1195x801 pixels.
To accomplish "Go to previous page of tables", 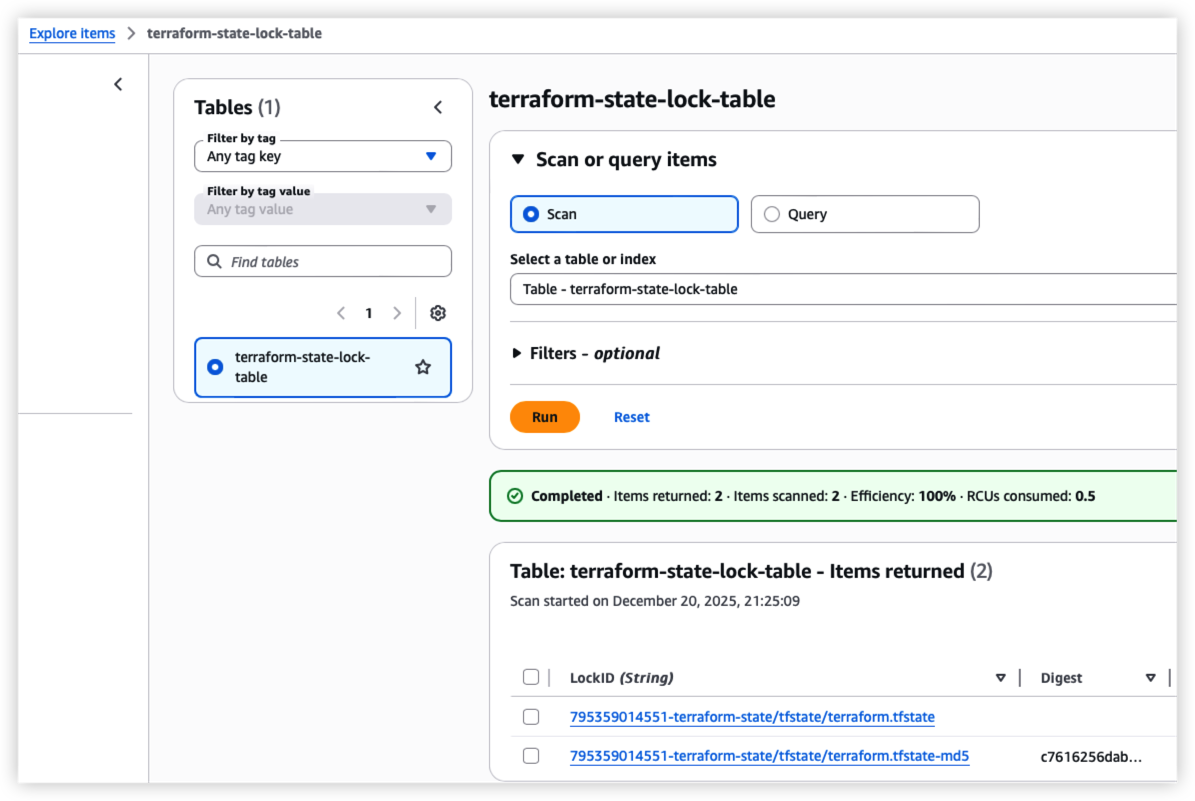I will (341, 313).
